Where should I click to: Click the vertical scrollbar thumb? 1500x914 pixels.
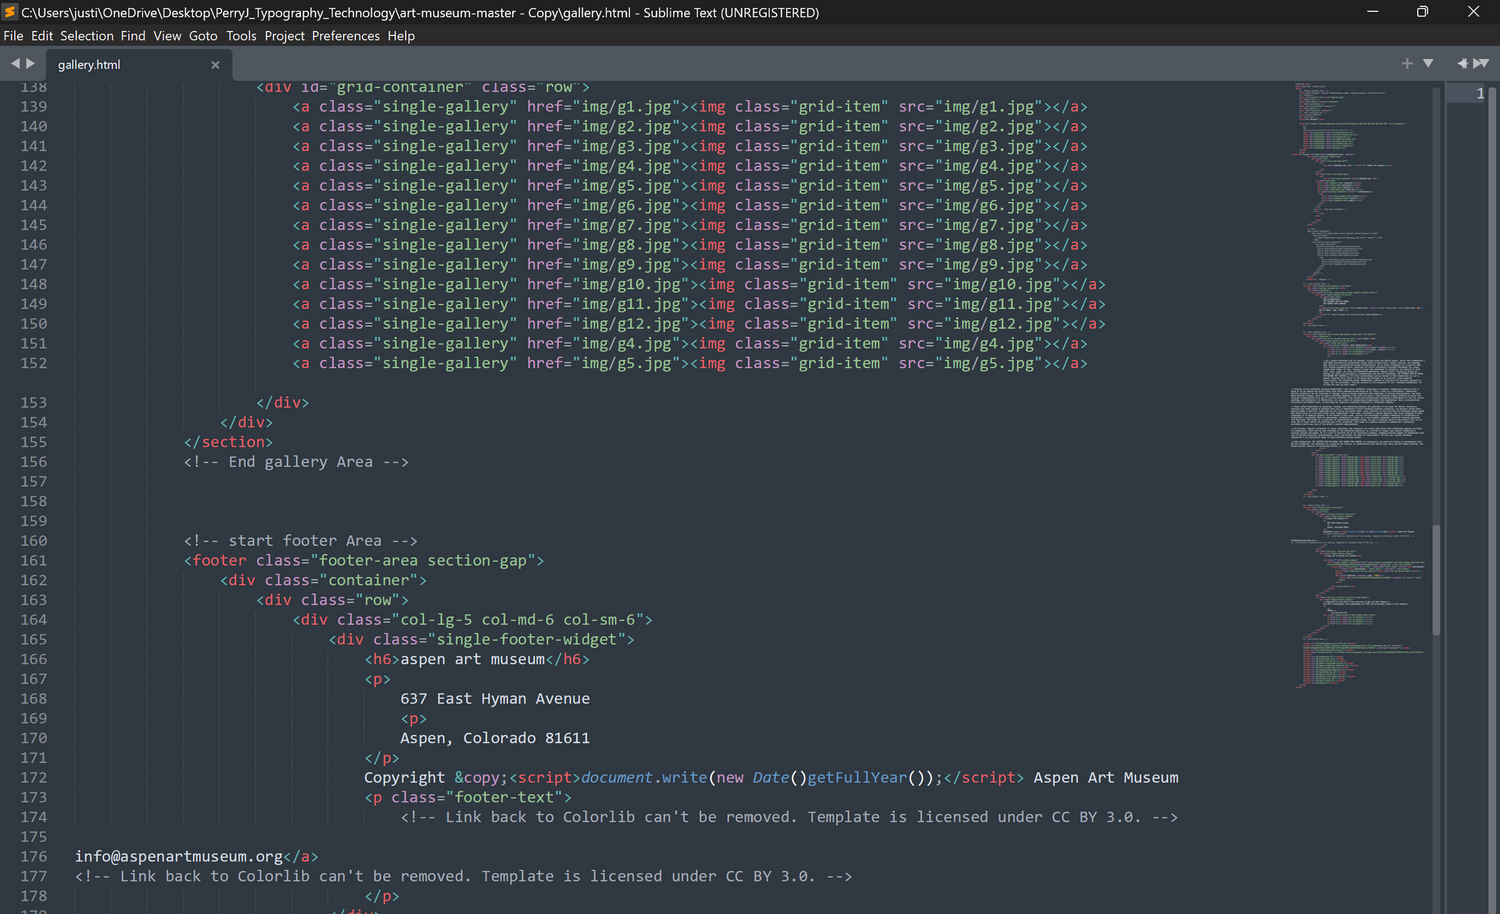tap(1436, 580)
